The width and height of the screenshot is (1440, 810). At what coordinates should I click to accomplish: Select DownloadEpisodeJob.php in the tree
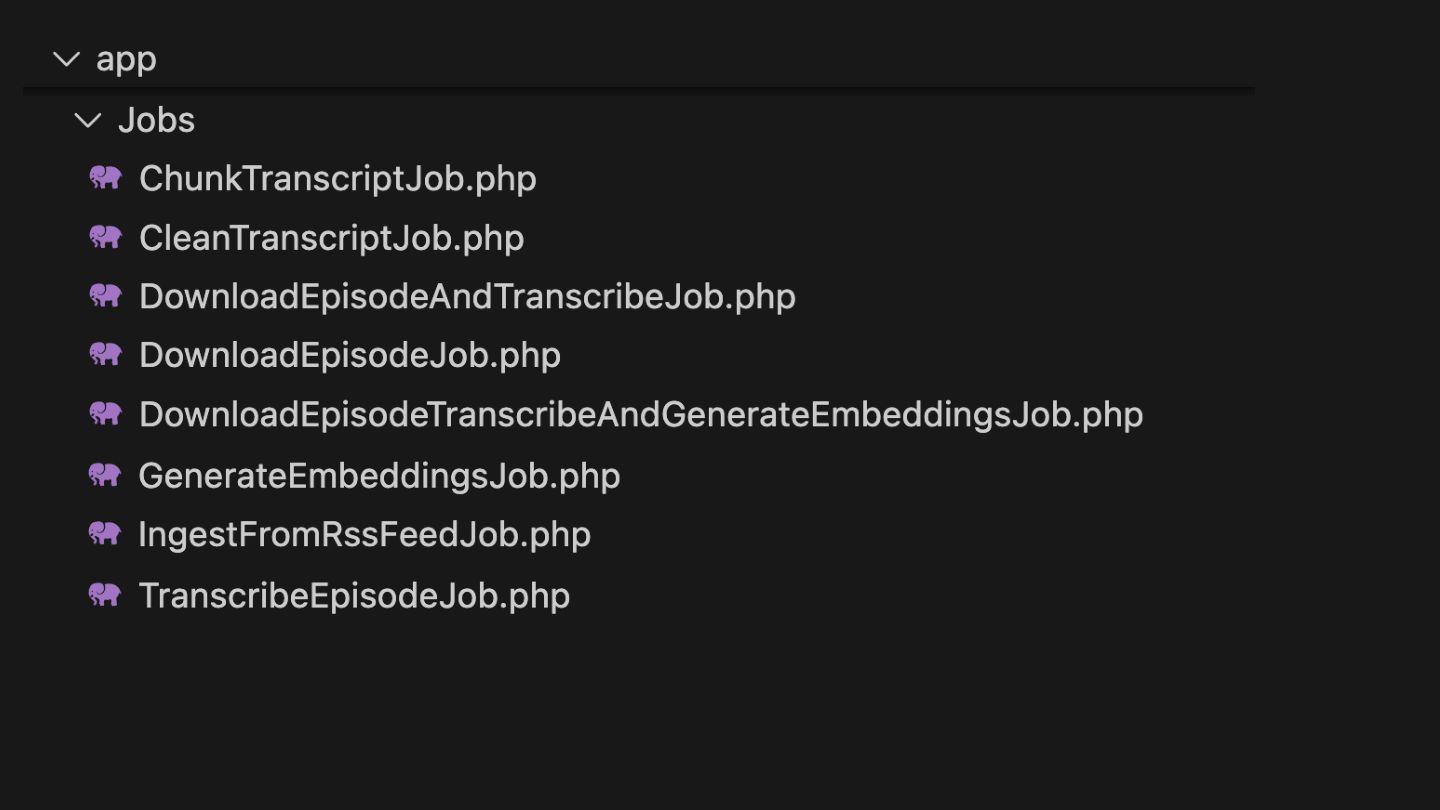349,355
